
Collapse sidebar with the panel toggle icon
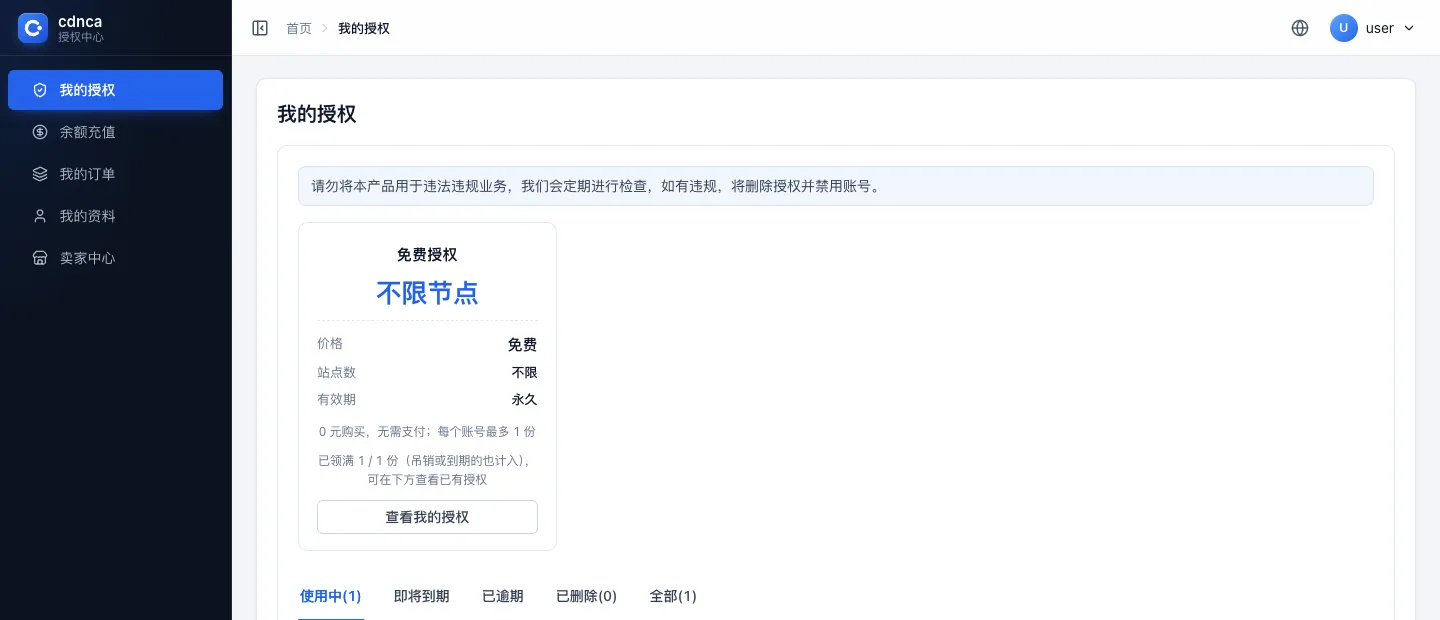(x=260, y=28)
